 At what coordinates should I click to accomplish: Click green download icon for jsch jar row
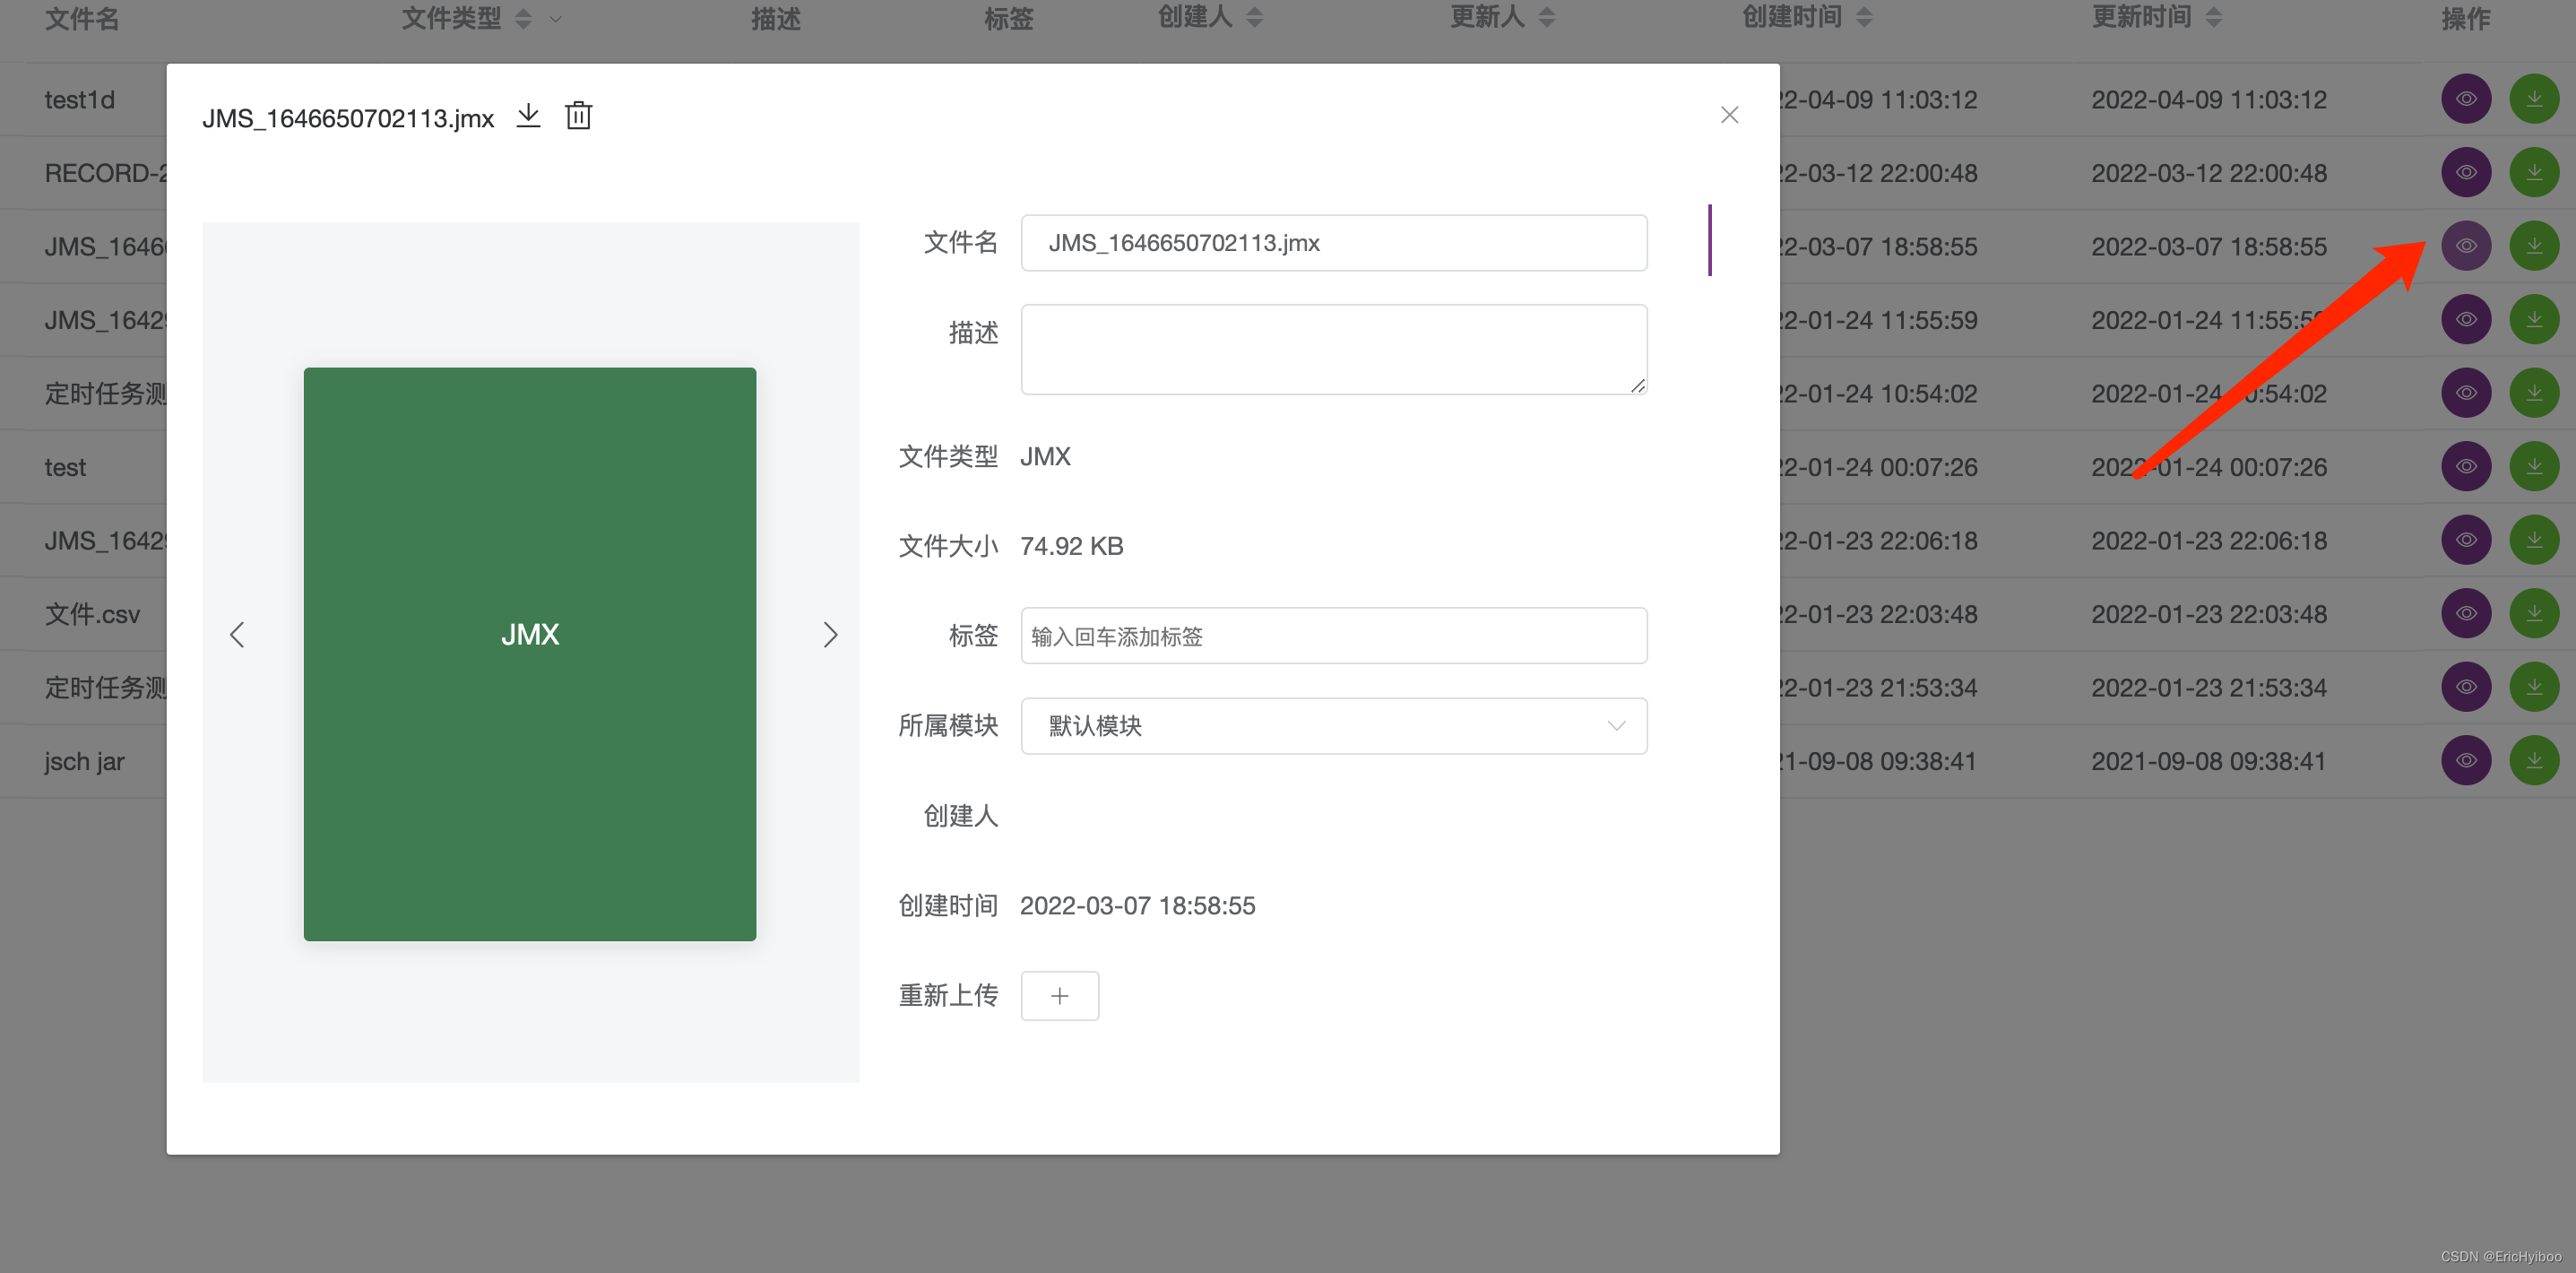[2533, 761]
